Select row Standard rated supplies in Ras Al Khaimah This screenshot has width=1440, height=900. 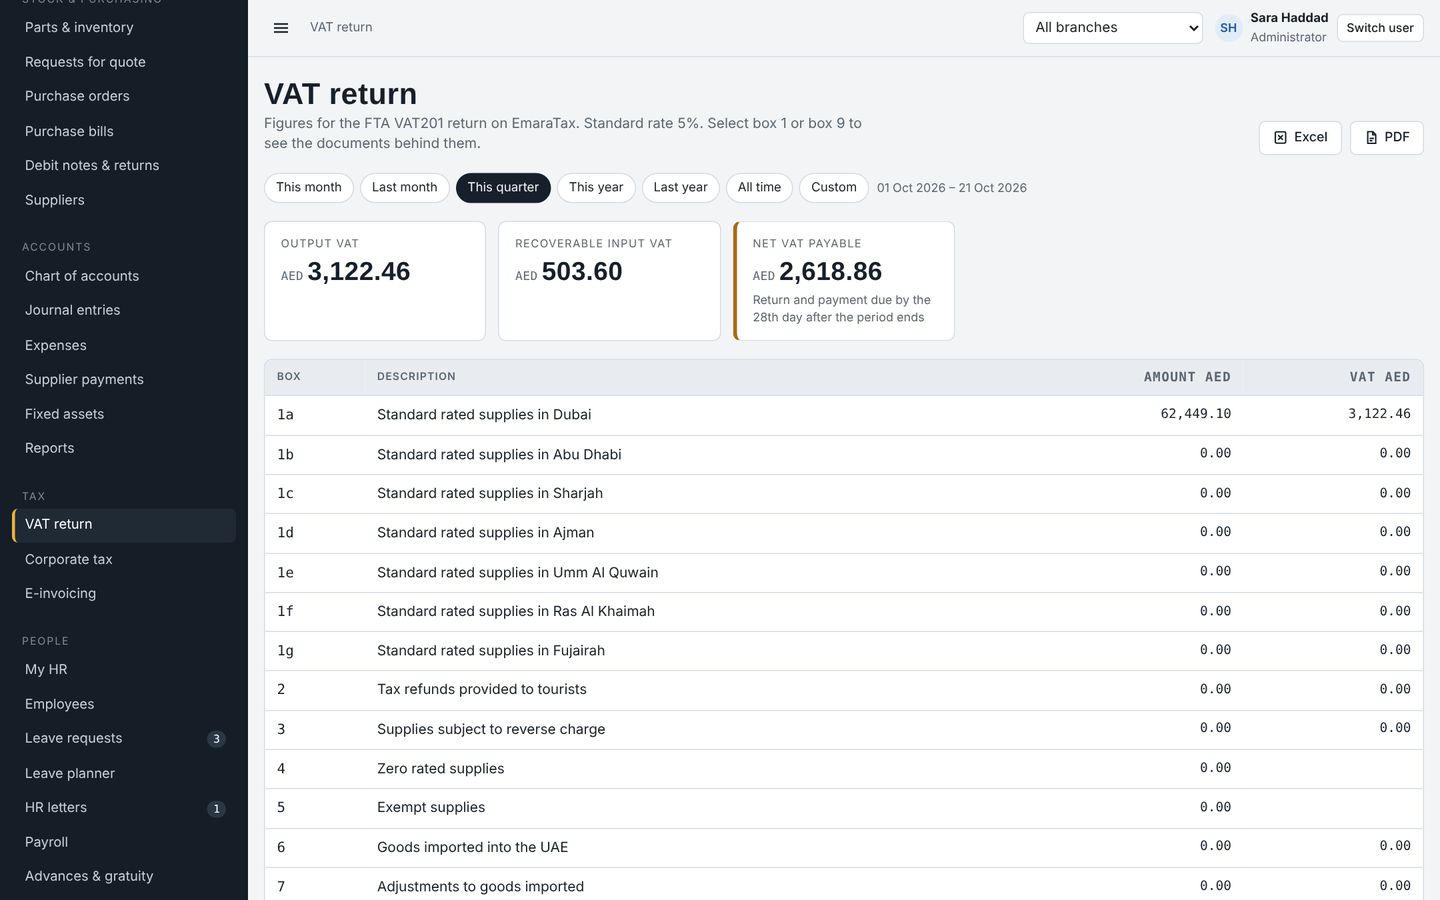[843, 611]
